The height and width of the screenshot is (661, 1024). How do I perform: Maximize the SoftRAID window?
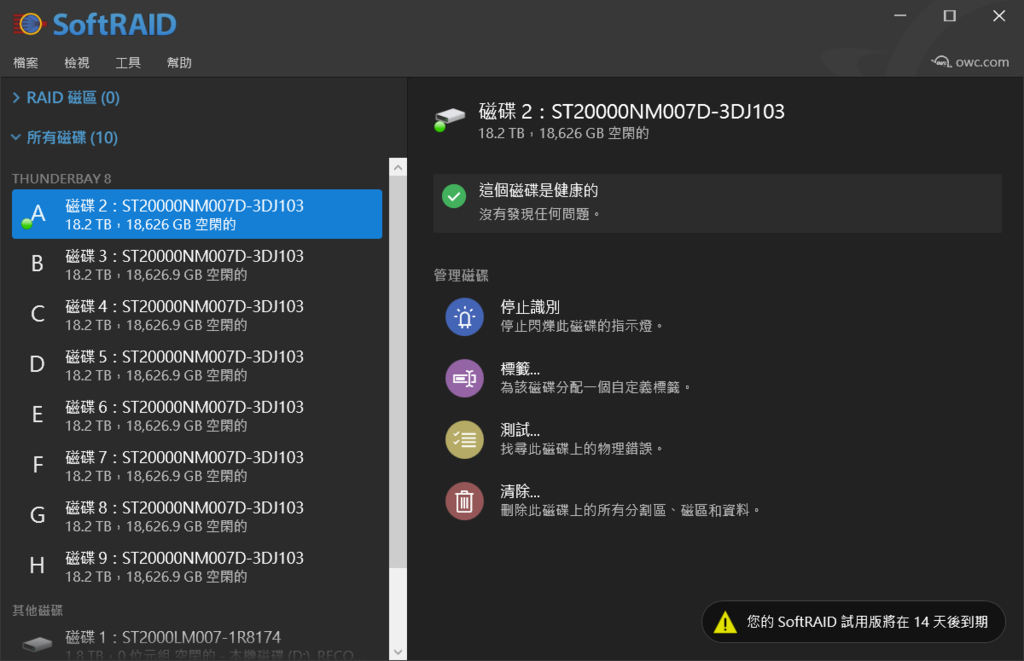tap(950, 16)
